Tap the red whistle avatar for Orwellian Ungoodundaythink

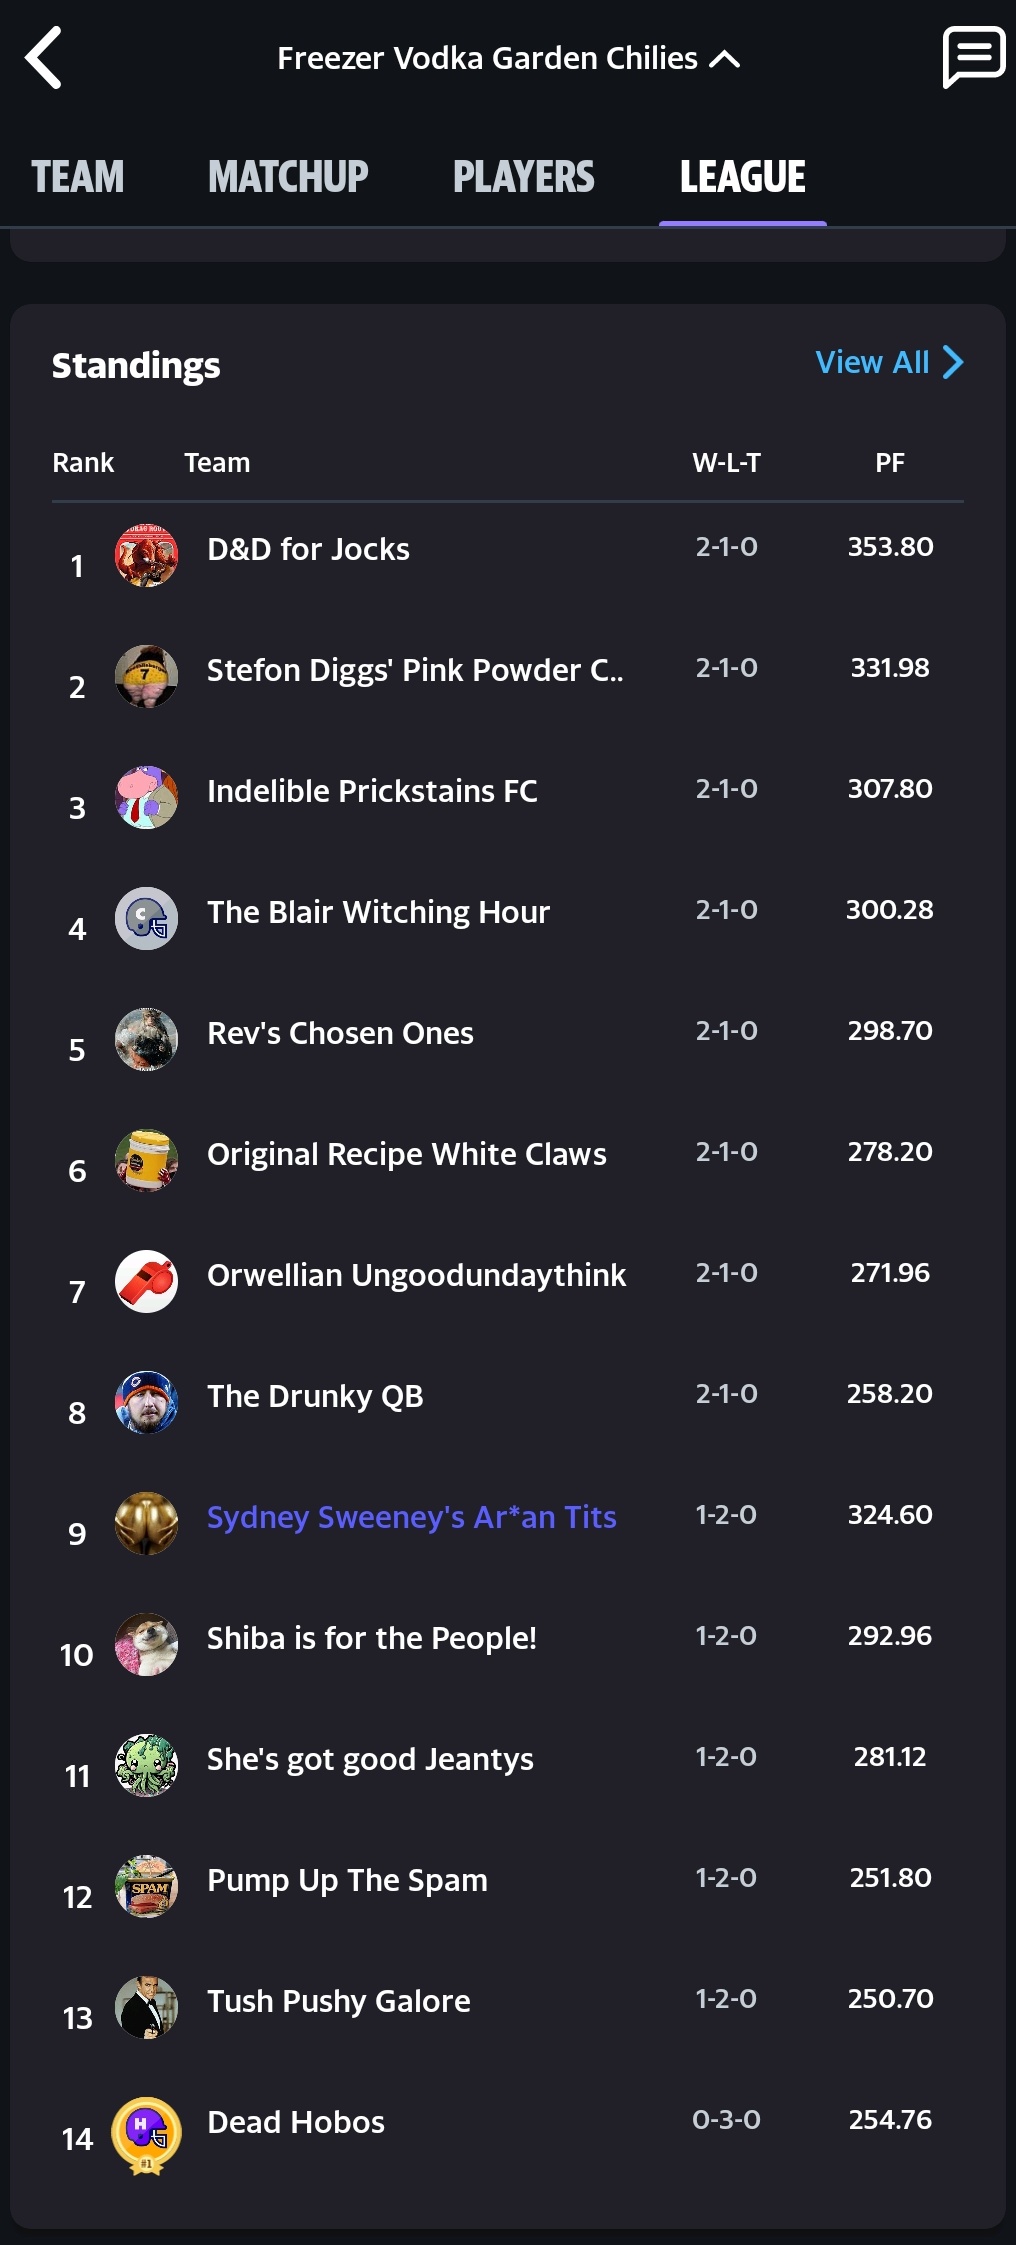tap(146, 1281)
